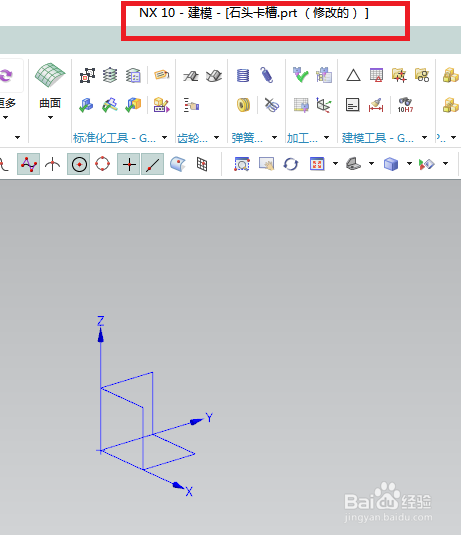The width and height of the screenshot is (461, 535).
Task: Open the 曲面 surface tool
Action: 50,75
